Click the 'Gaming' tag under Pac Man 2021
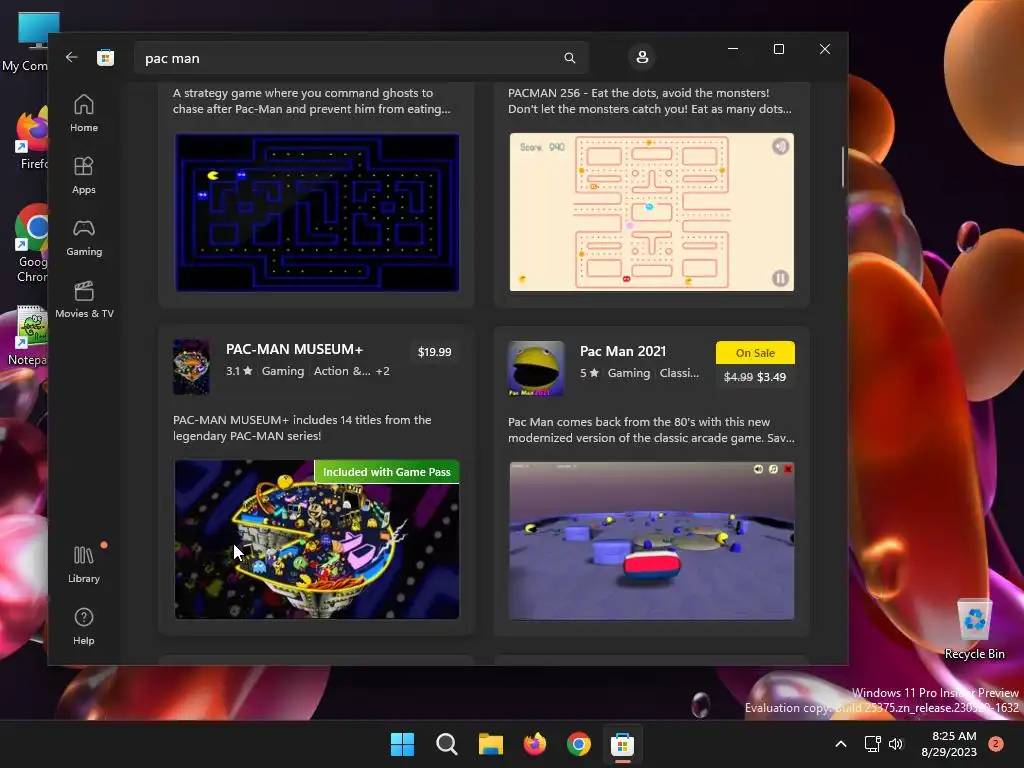This screenshot has height=768, width=1024. (x=628, y=373)
